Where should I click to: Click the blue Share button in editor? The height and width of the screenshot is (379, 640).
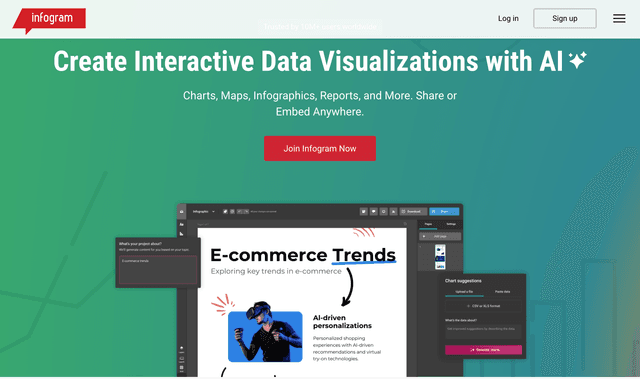[x=444, y=211]
